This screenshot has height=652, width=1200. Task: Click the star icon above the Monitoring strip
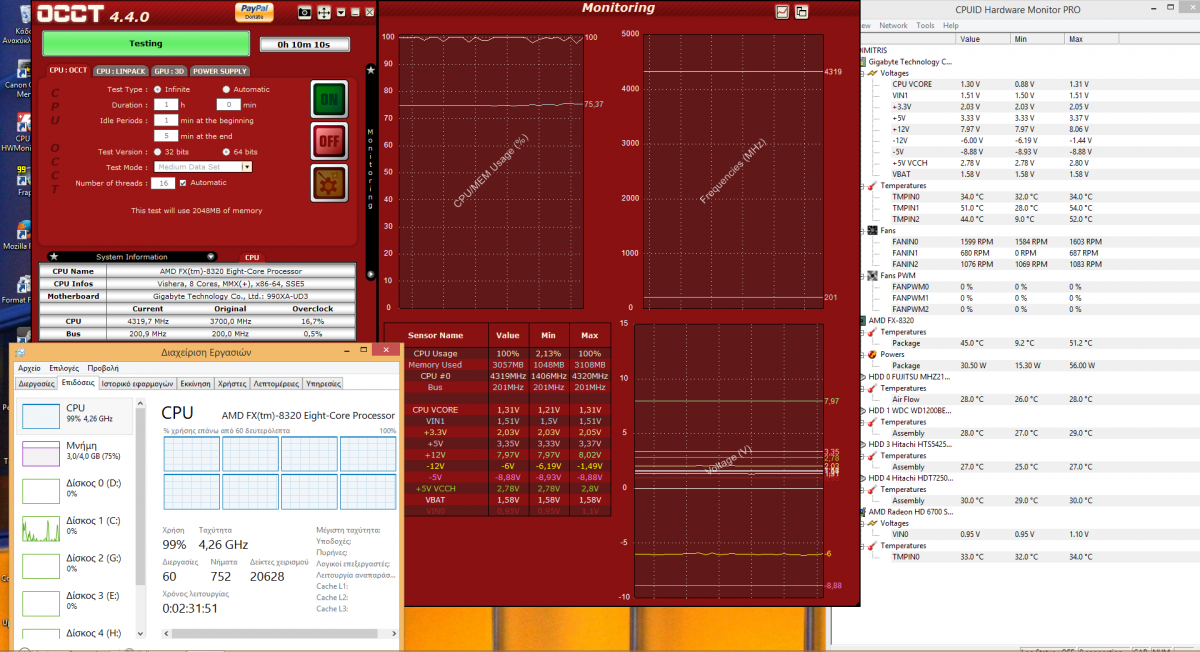pos(371,69)
